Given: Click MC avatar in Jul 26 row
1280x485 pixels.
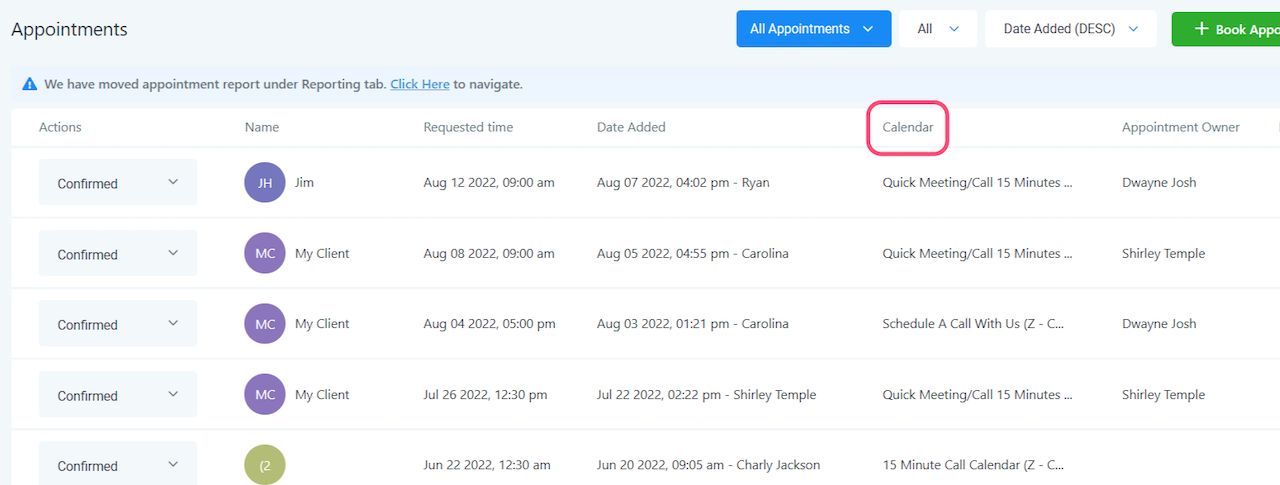Looking at the screenshot, I should click(265, 395).
